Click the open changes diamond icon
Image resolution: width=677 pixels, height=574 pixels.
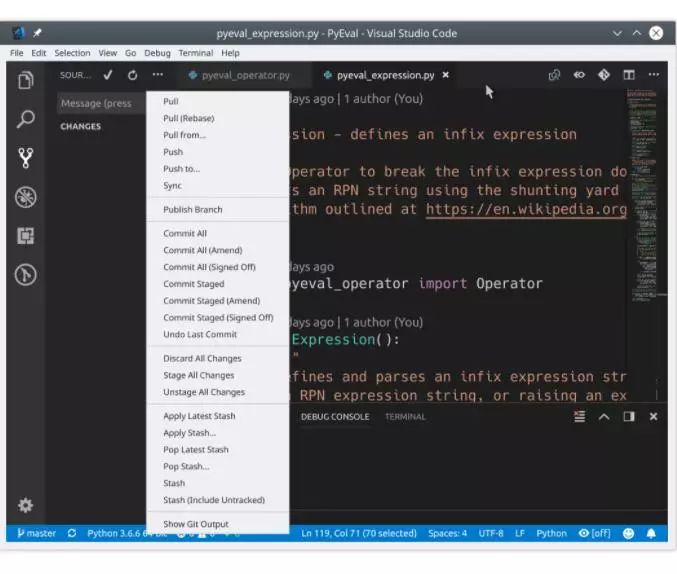(x=604, y=75)
